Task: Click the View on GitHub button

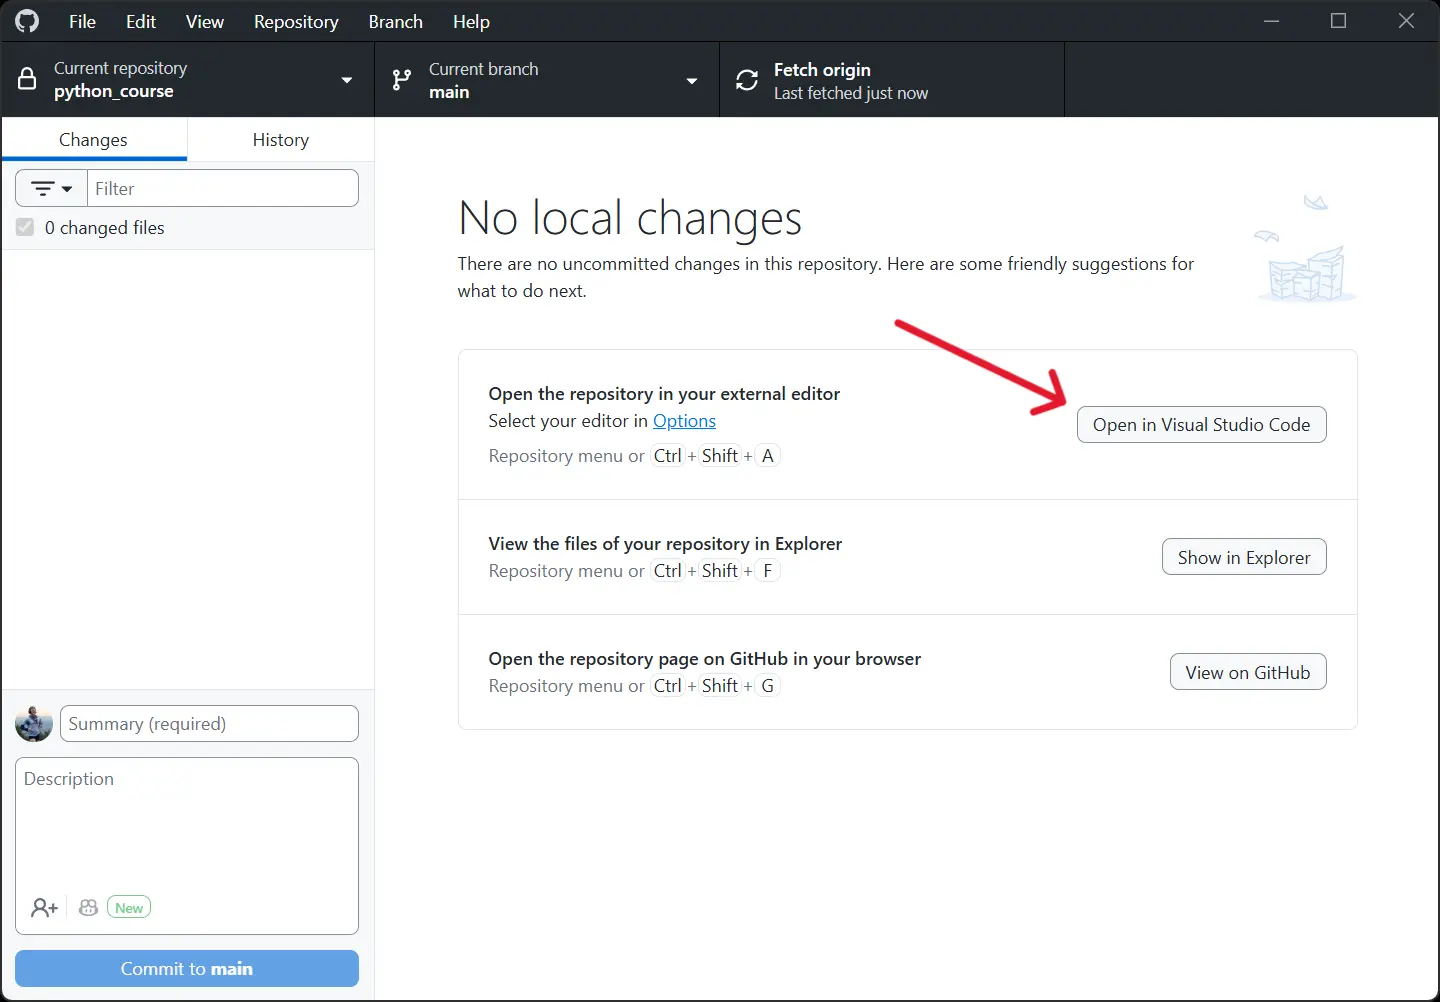Action: 1248,672
